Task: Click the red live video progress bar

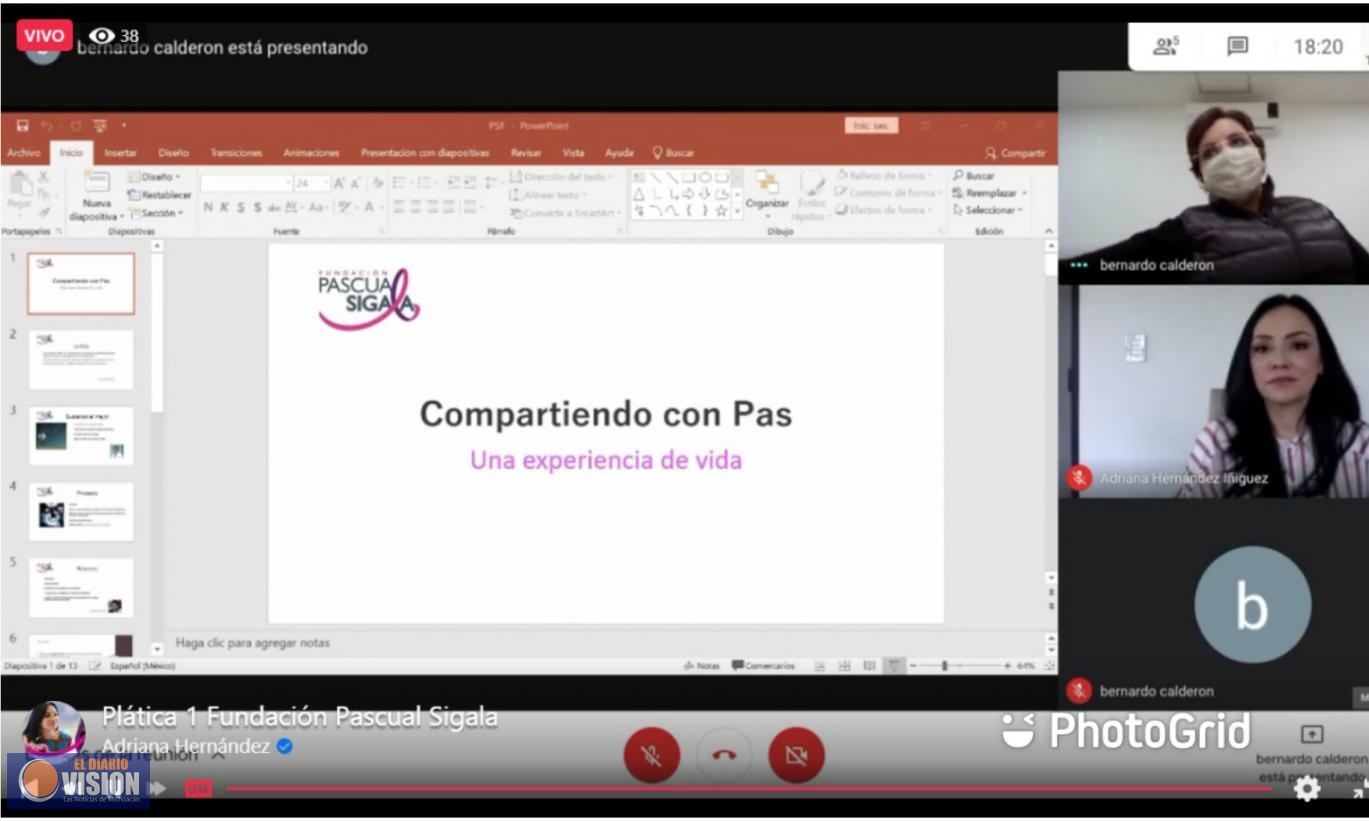Action: [x=748, y=789]
